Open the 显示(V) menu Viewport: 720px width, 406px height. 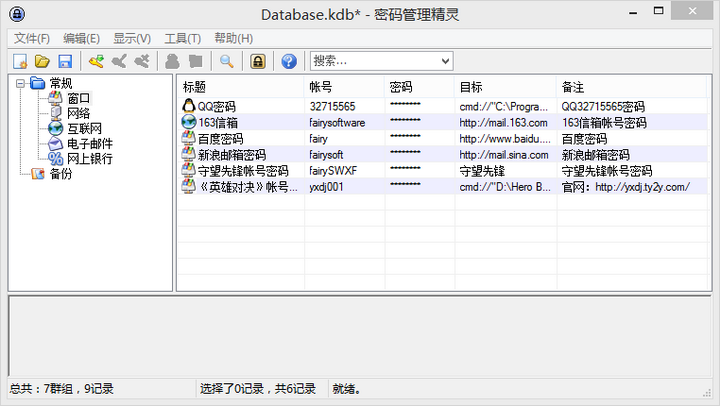pyautogui.click(x=132, y=39)
